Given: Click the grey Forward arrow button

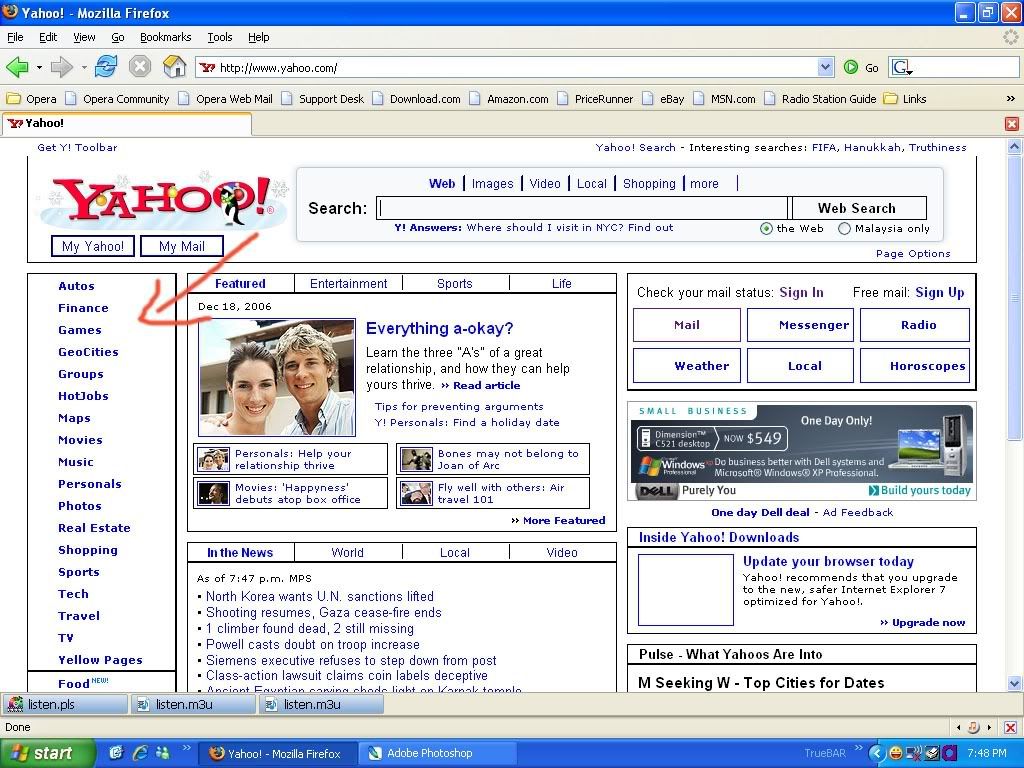Looking at the screenshot, I should (61, 67).
